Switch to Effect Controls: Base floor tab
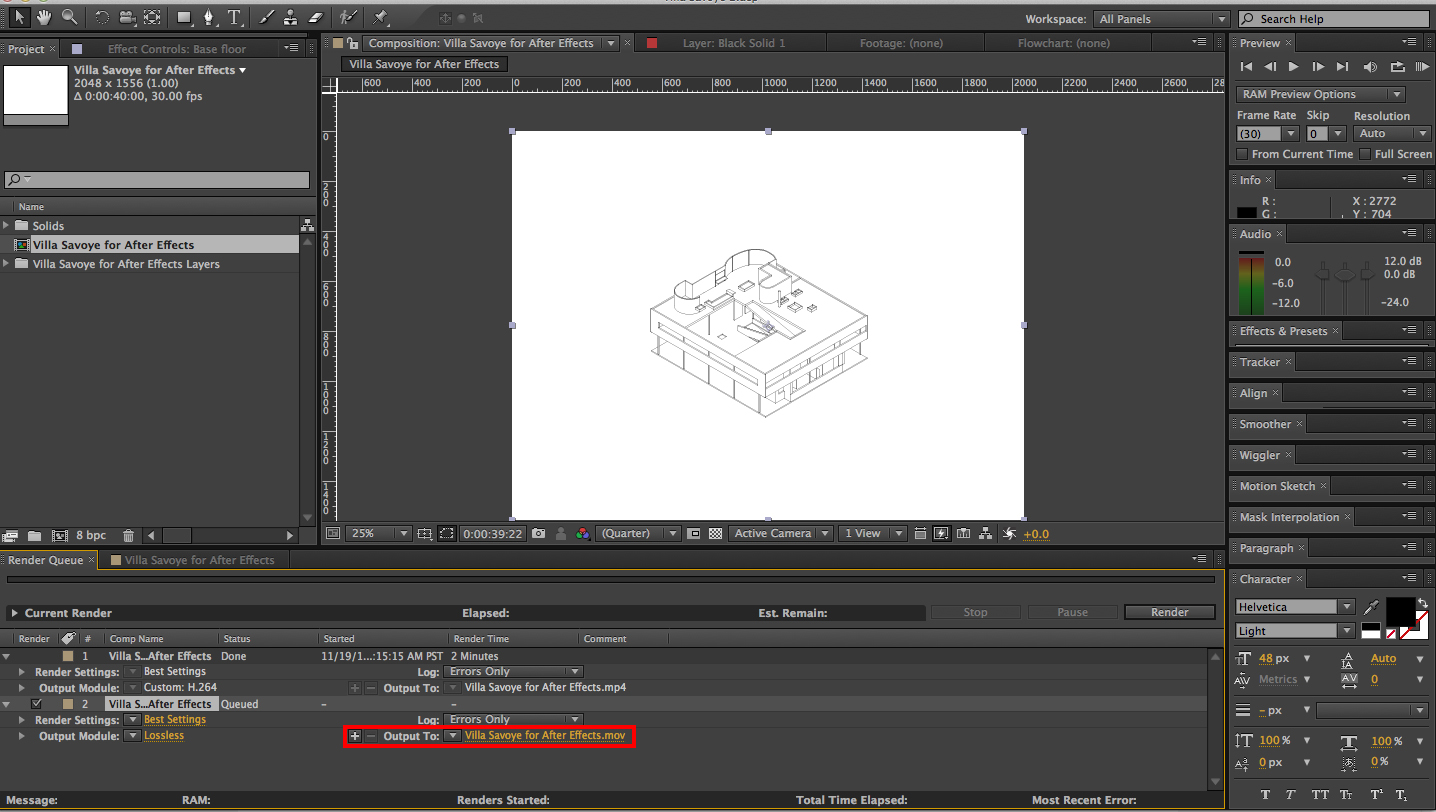This screenshot has height=812, width=1436. click(176, 49)
